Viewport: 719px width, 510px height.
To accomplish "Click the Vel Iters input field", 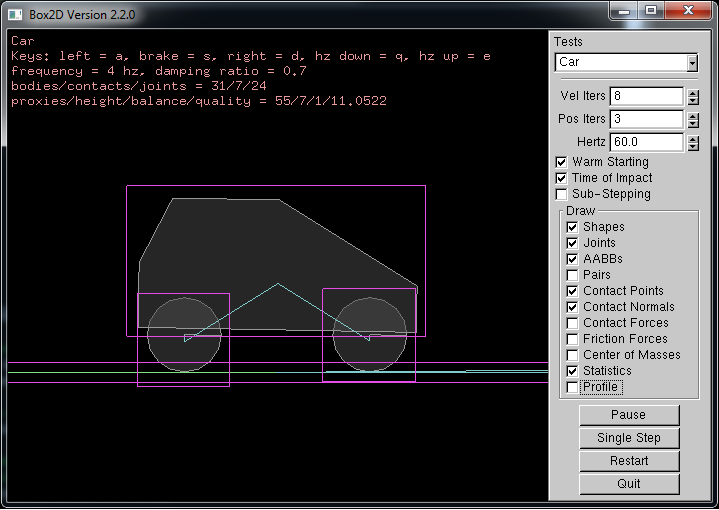I will coord(646,96).
